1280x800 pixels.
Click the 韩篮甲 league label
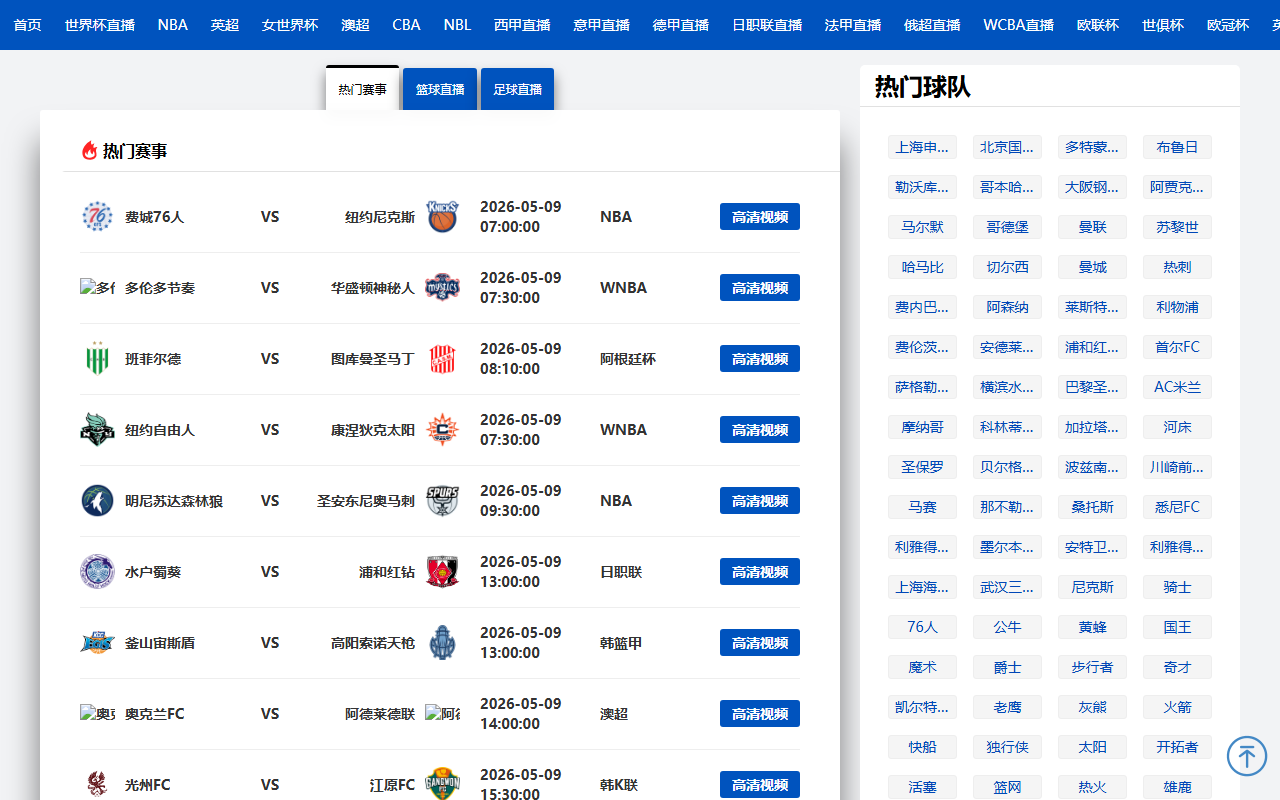pos(621,643)
